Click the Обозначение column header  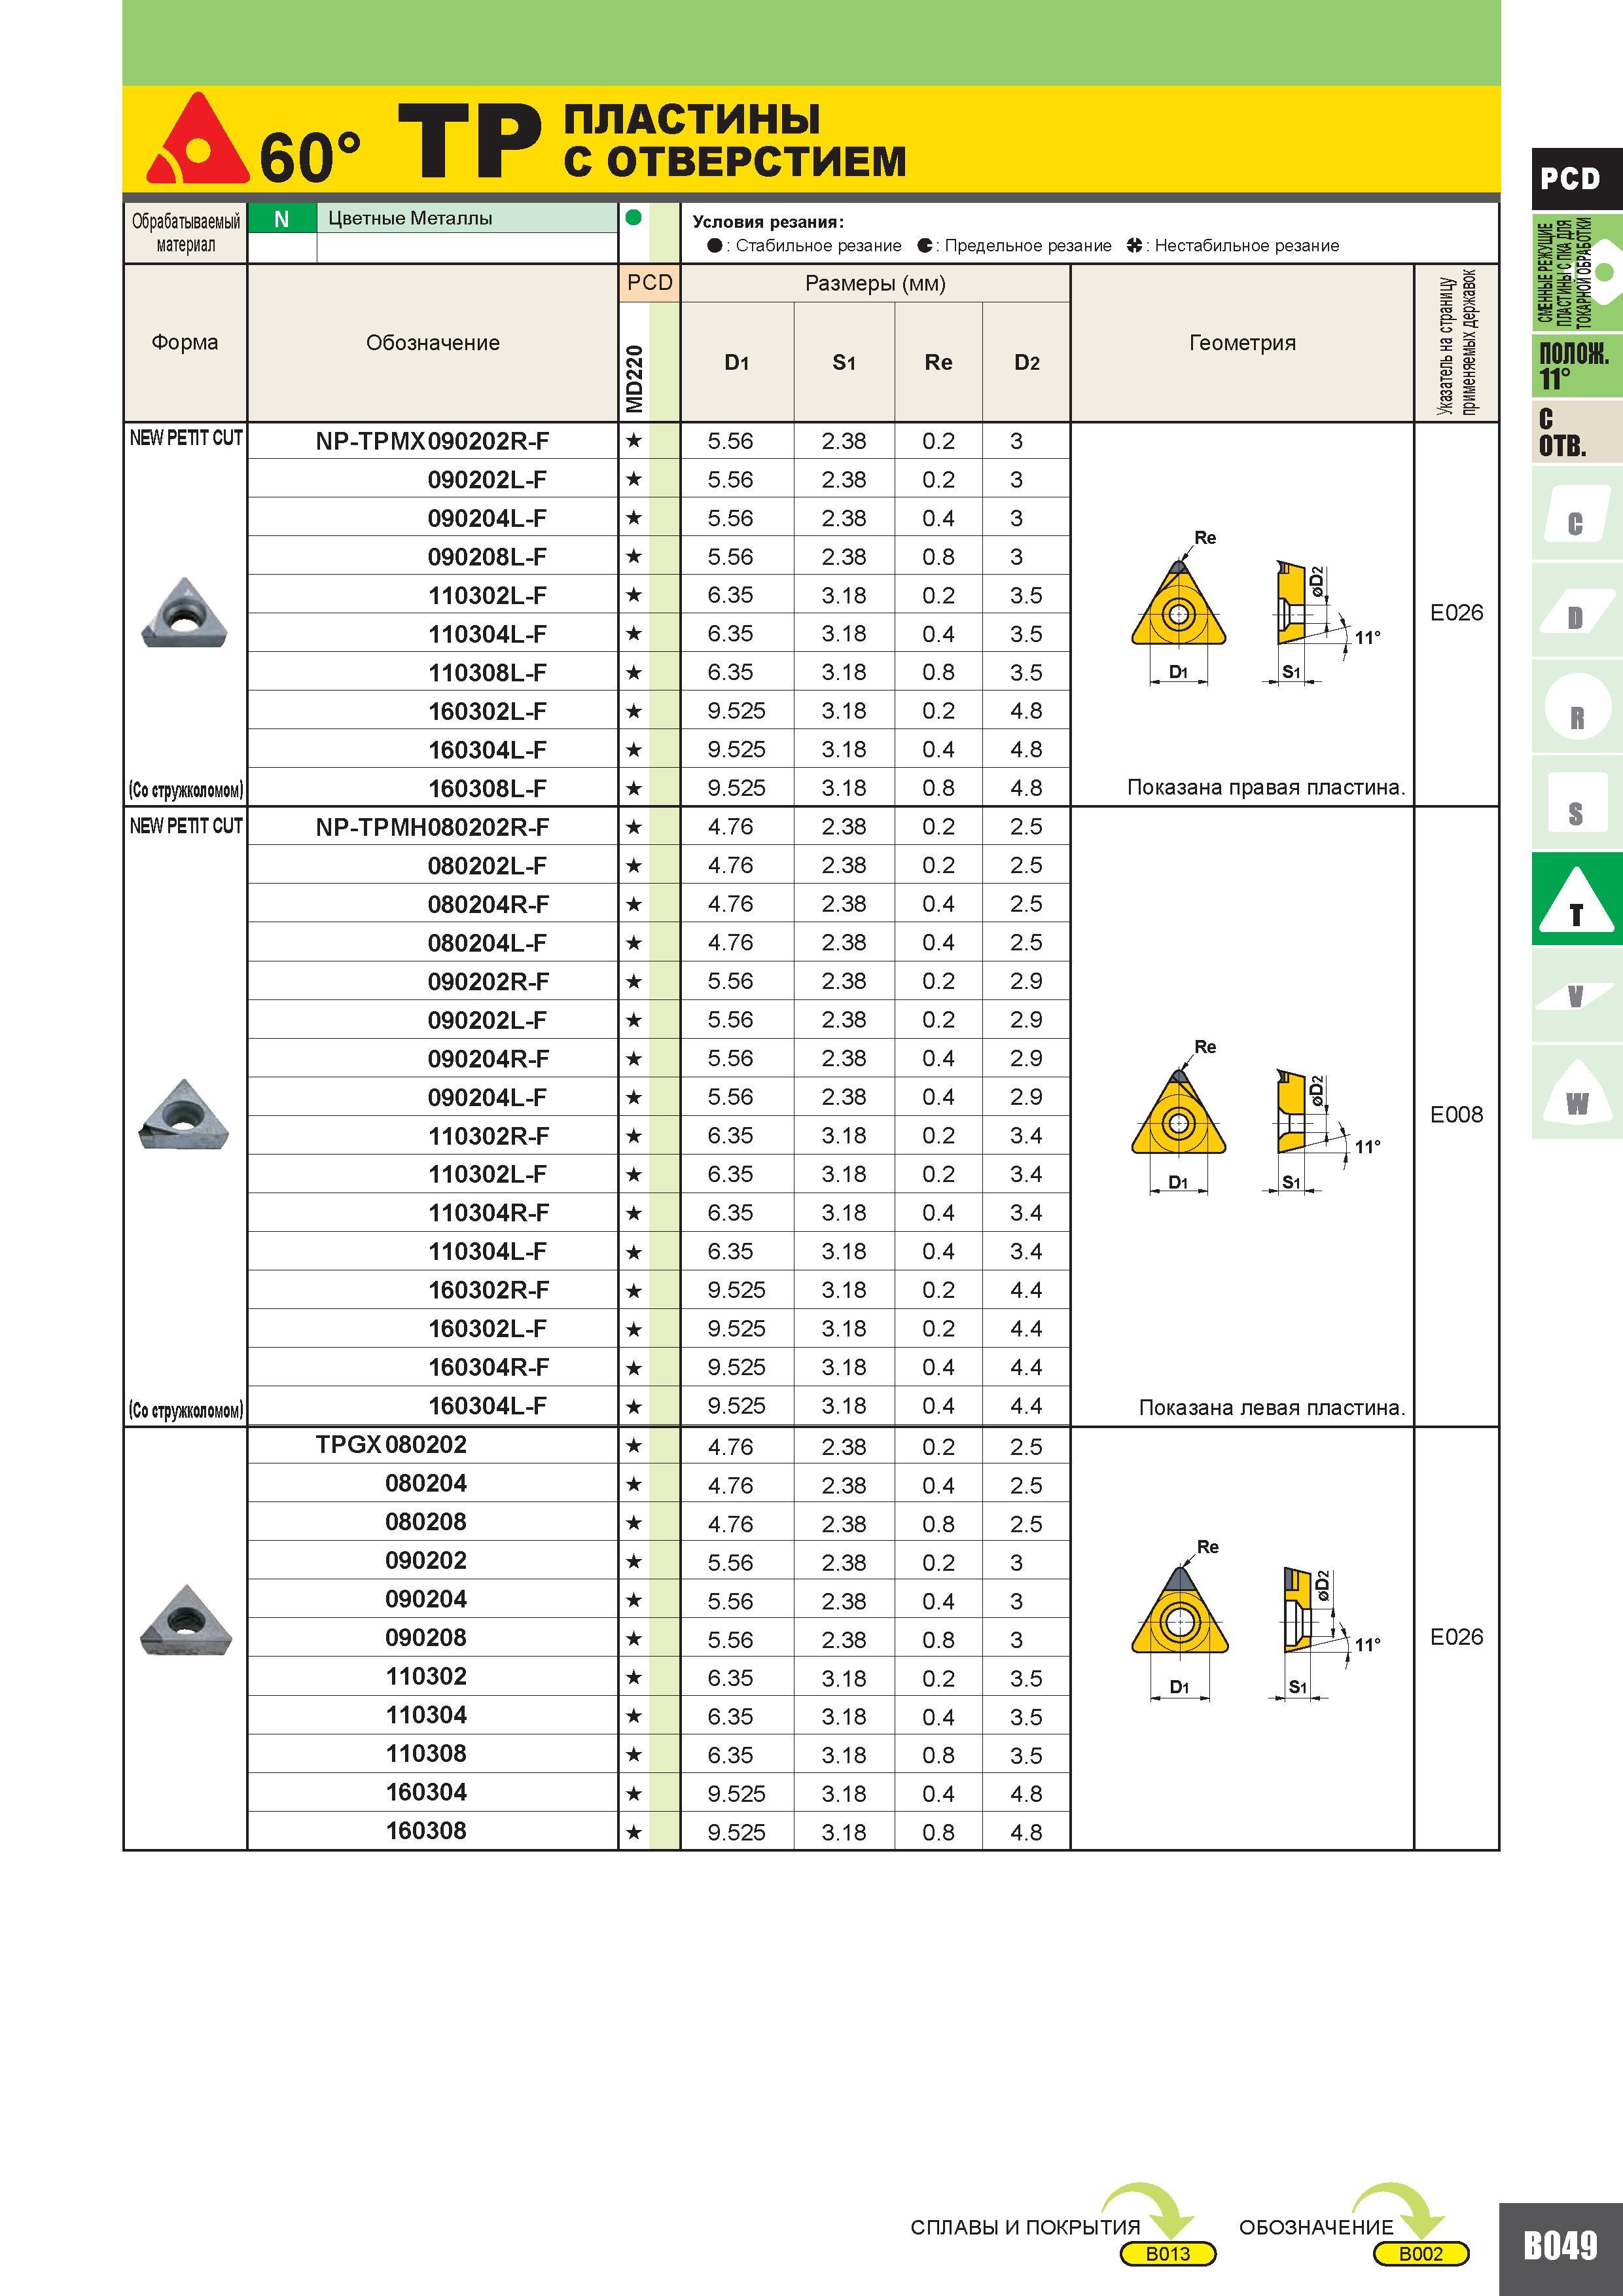pos(433,343)
